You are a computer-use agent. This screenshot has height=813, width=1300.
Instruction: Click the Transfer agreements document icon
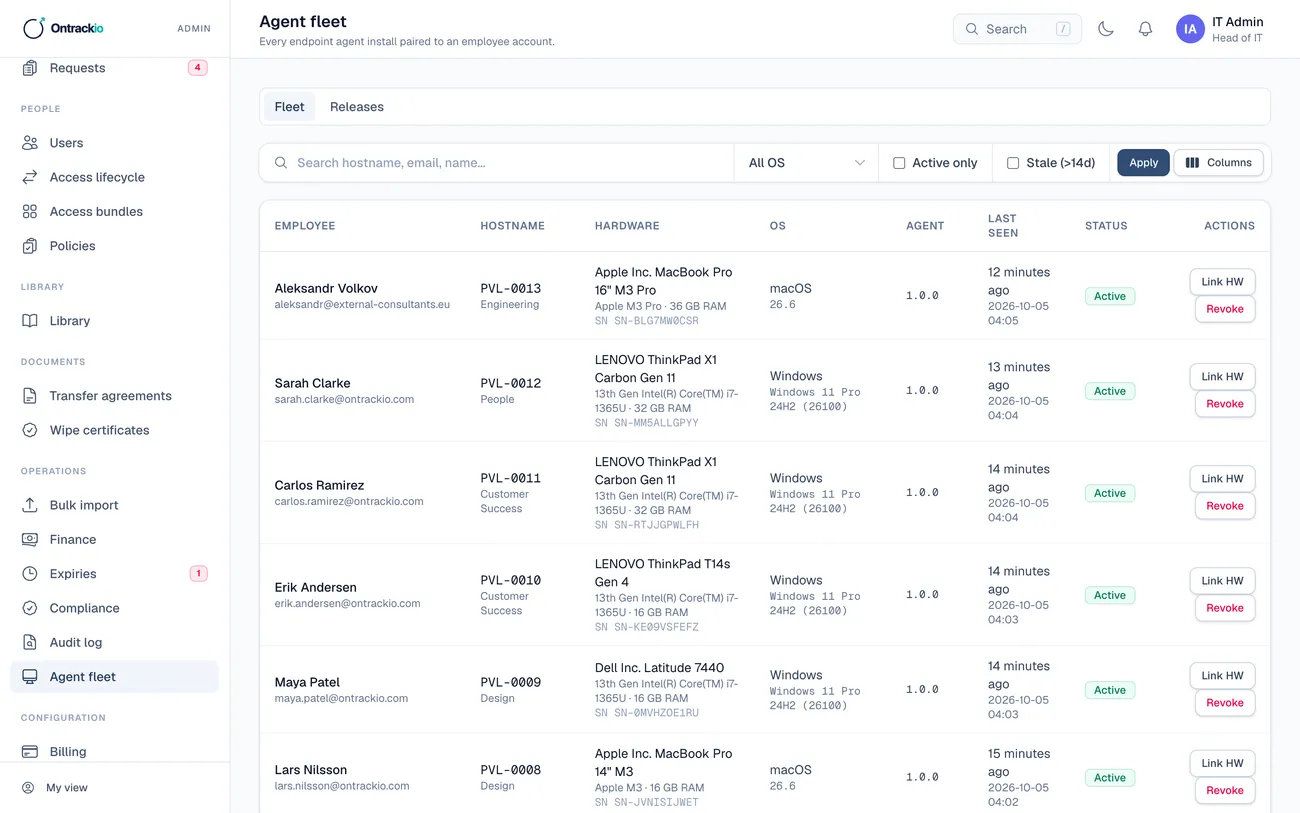30,396
